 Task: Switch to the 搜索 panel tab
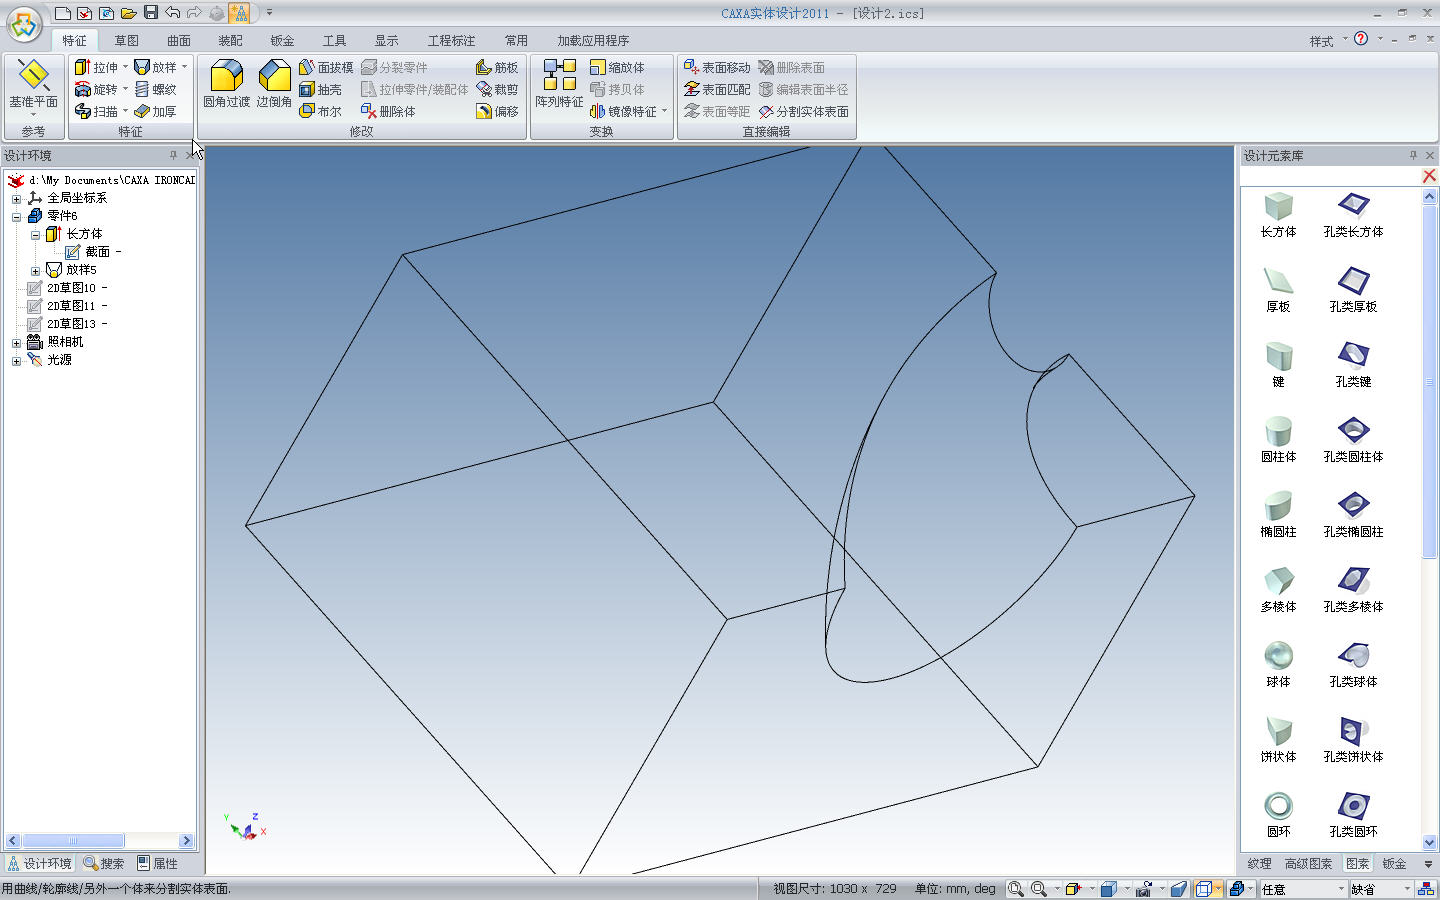coord(103,864)
